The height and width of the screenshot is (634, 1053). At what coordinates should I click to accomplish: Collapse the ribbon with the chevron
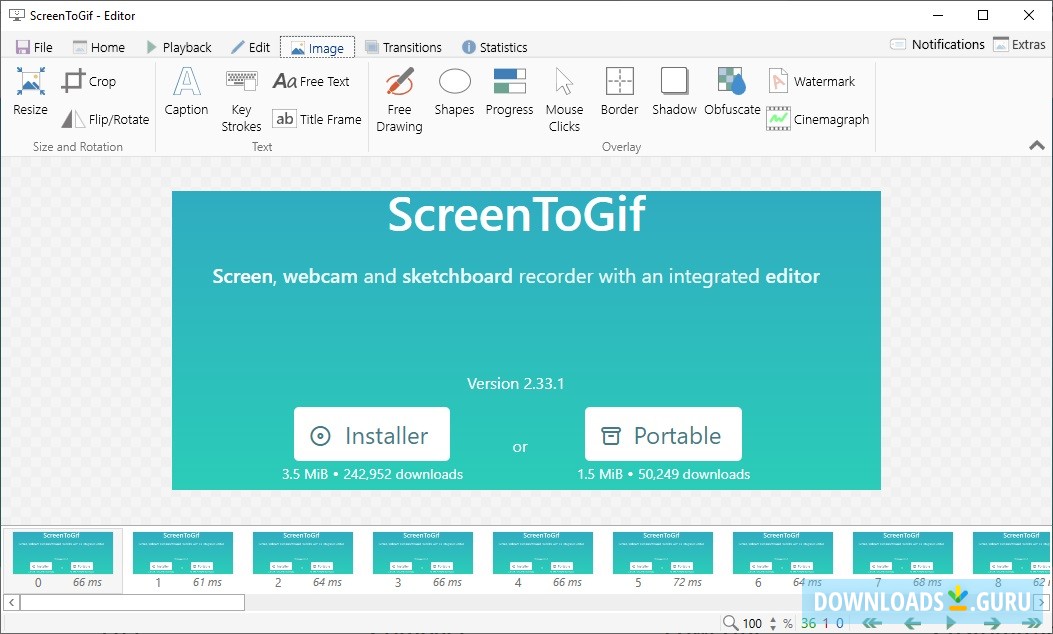[x=1037, y=145]
